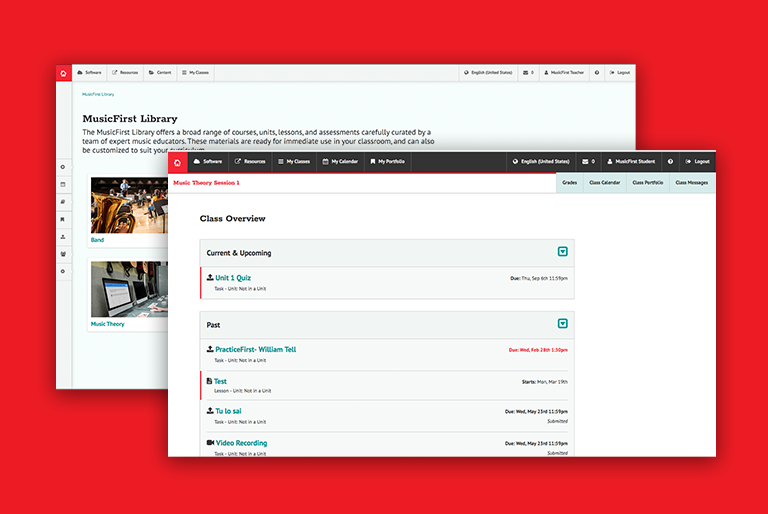Open the Test lesson

(220, 381)
